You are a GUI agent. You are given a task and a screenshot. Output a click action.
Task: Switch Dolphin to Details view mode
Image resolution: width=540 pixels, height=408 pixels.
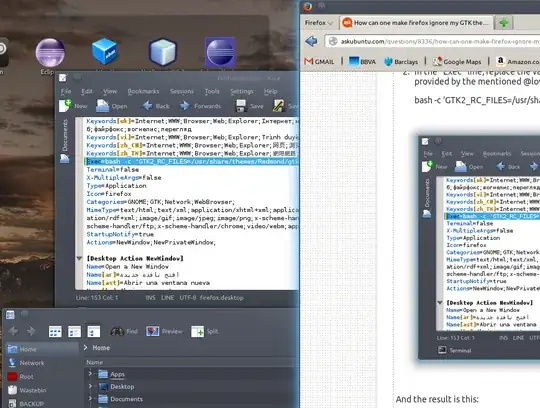tap(94, 331)
